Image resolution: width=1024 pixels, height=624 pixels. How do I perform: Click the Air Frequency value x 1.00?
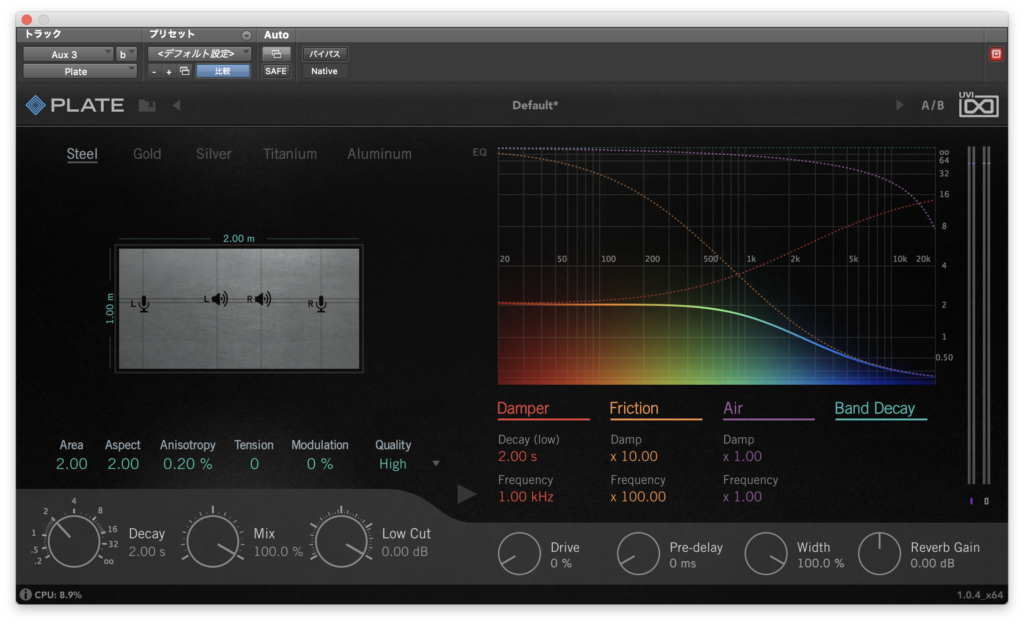[742, 497]
